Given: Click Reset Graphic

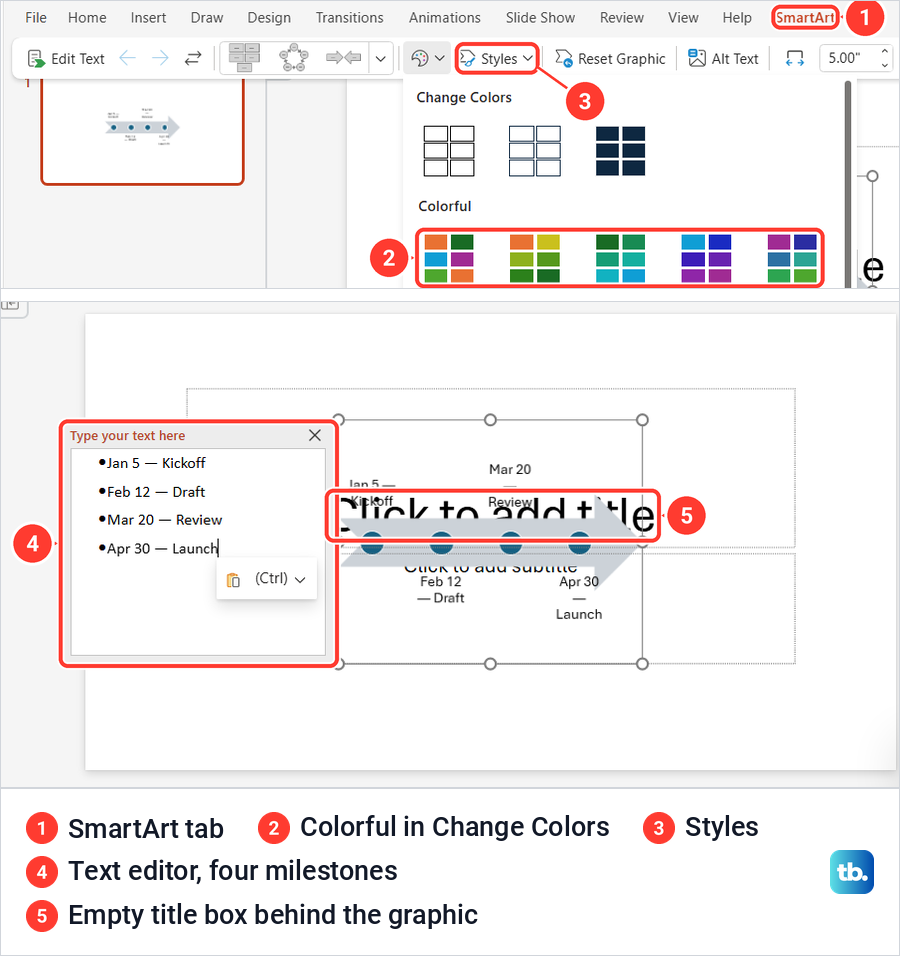Looking at the screenshot, I should [610, 59].
